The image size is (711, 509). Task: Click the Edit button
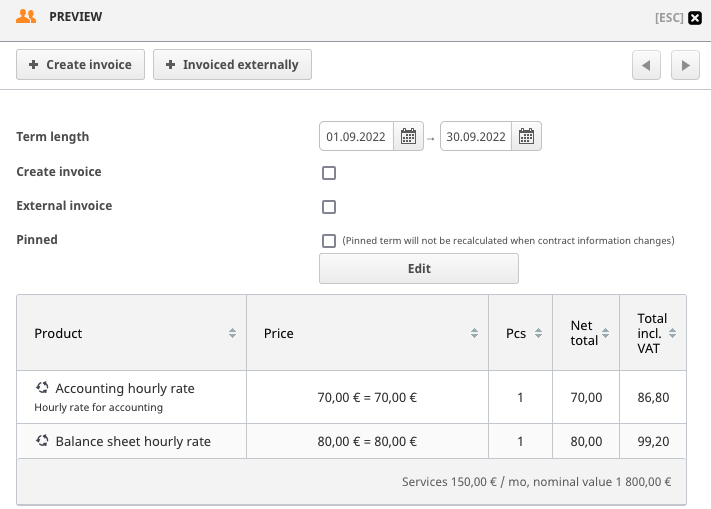pos(419,269)
